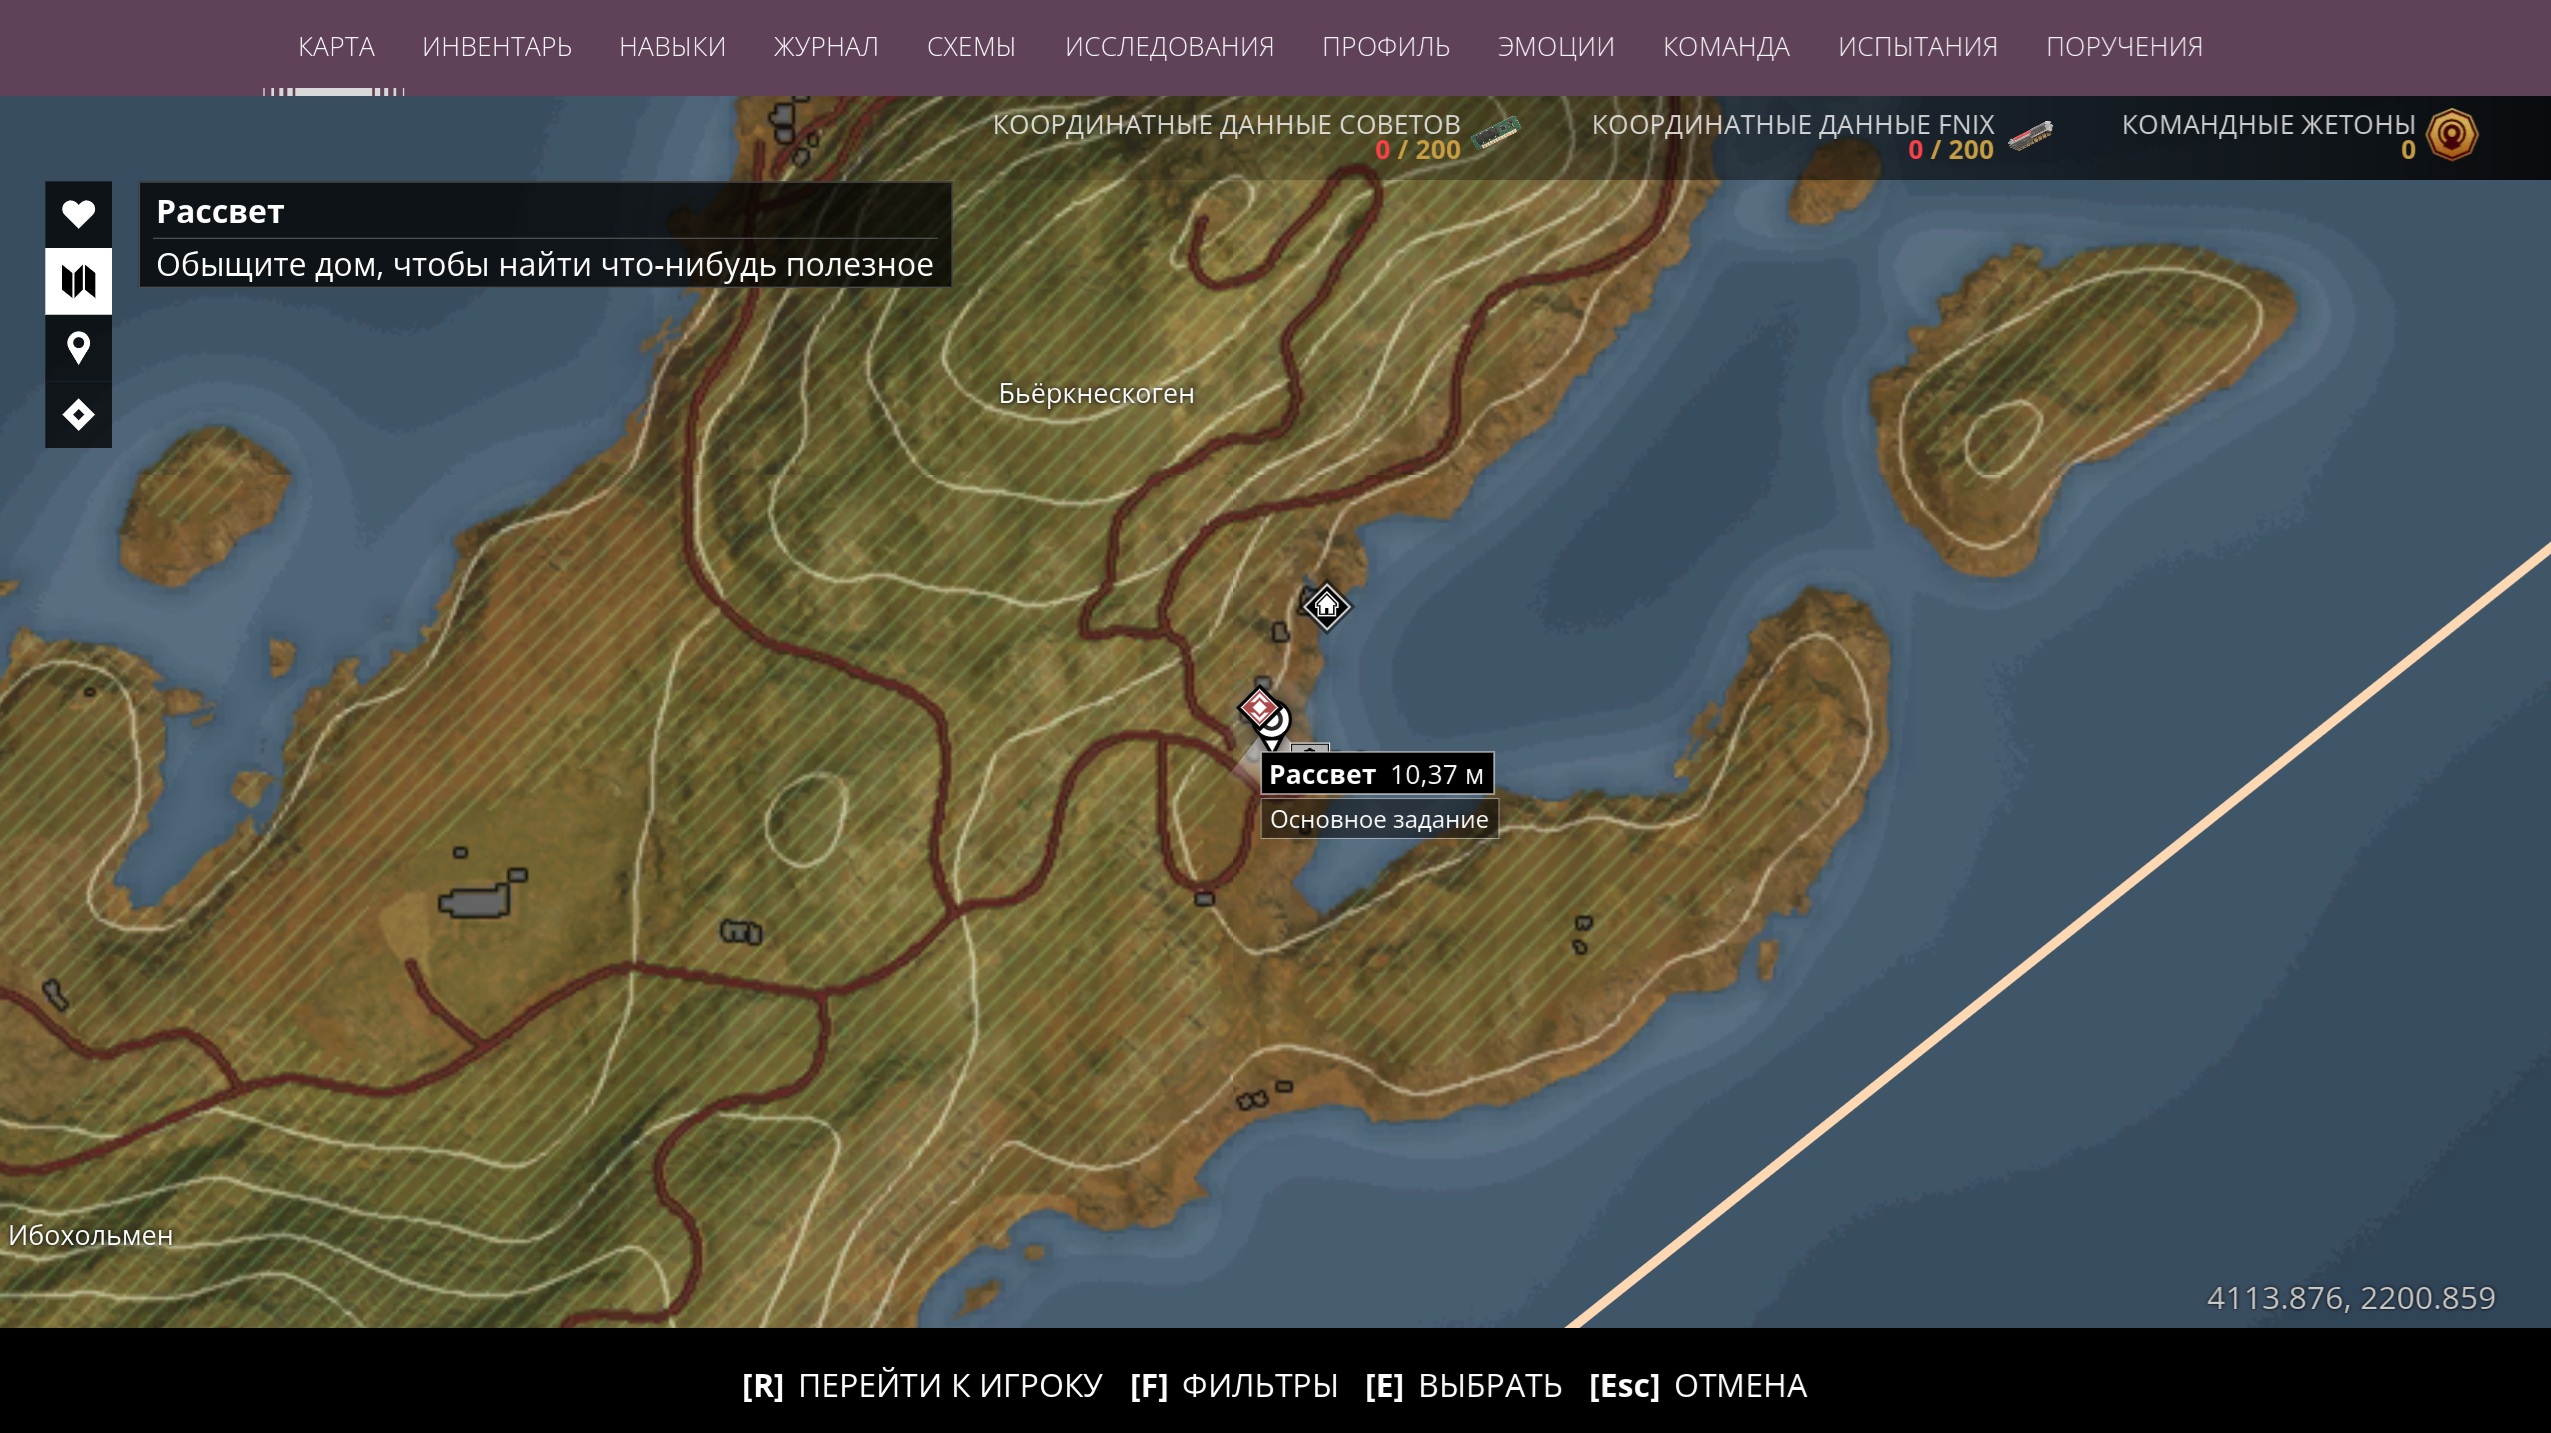2551x1433 pixels.
Task: Click the Отмена button
Action: click(x=1698, y=1386)
